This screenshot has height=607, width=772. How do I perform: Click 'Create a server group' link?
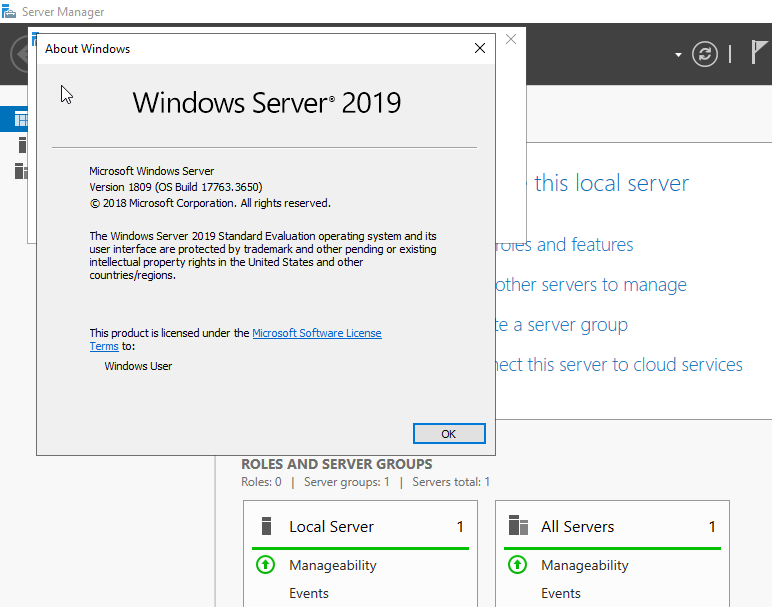click(561, 325)
